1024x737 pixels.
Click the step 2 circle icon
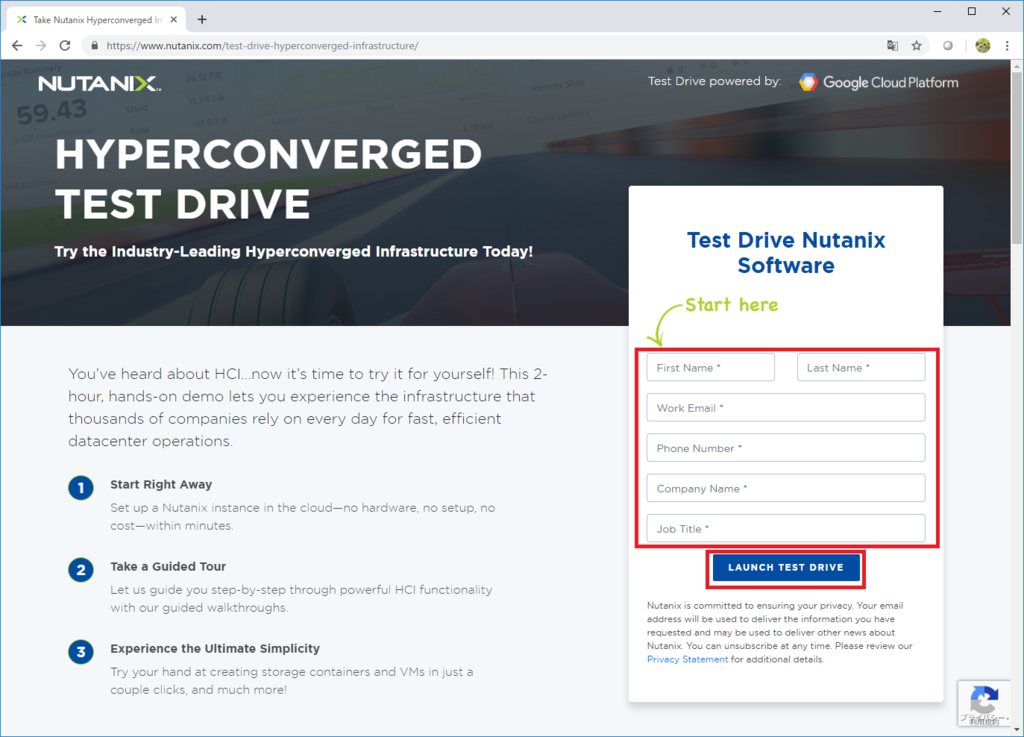pyautogui.click(x=81, y=570)
